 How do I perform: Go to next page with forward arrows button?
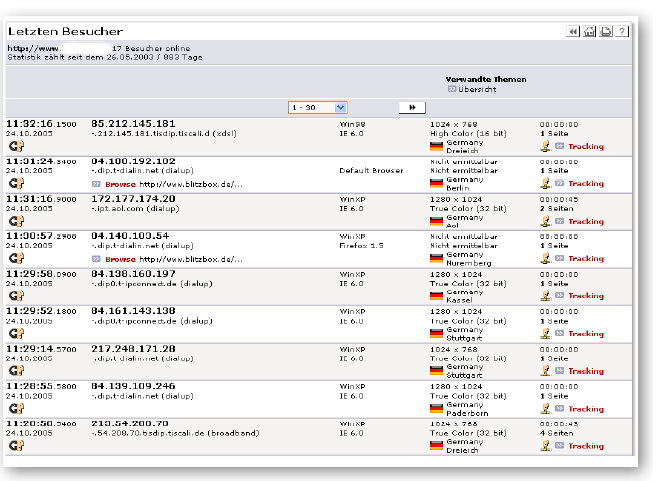(412, 108)
